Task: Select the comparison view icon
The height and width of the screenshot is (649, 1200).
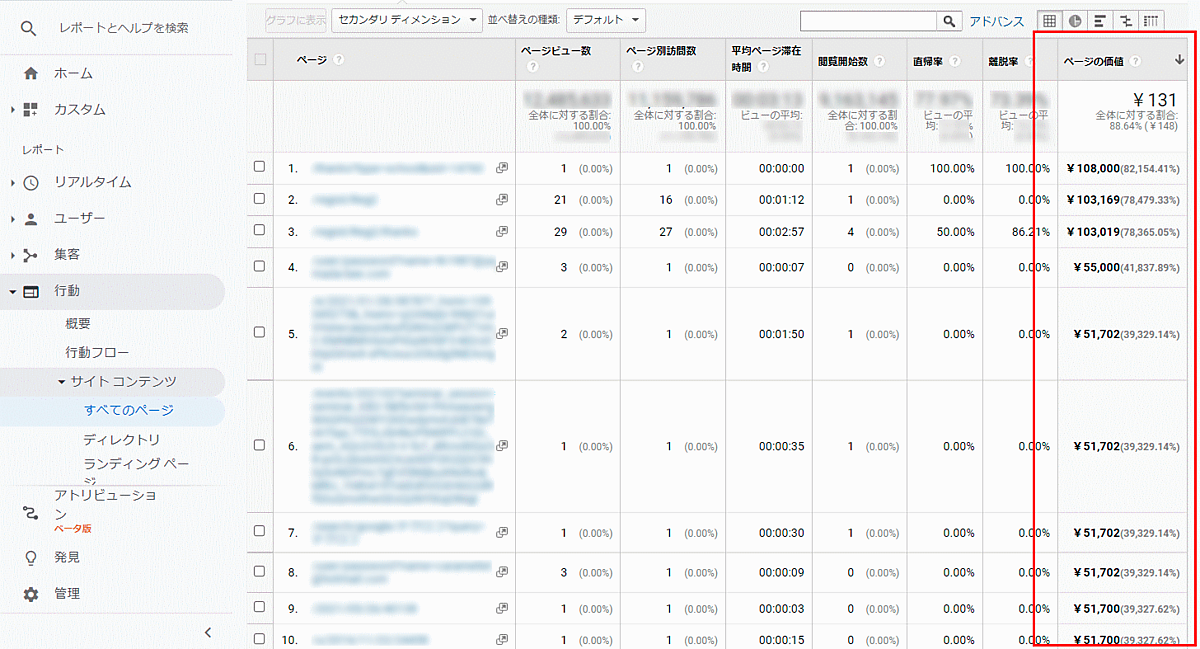Action: pos(1126,20)
